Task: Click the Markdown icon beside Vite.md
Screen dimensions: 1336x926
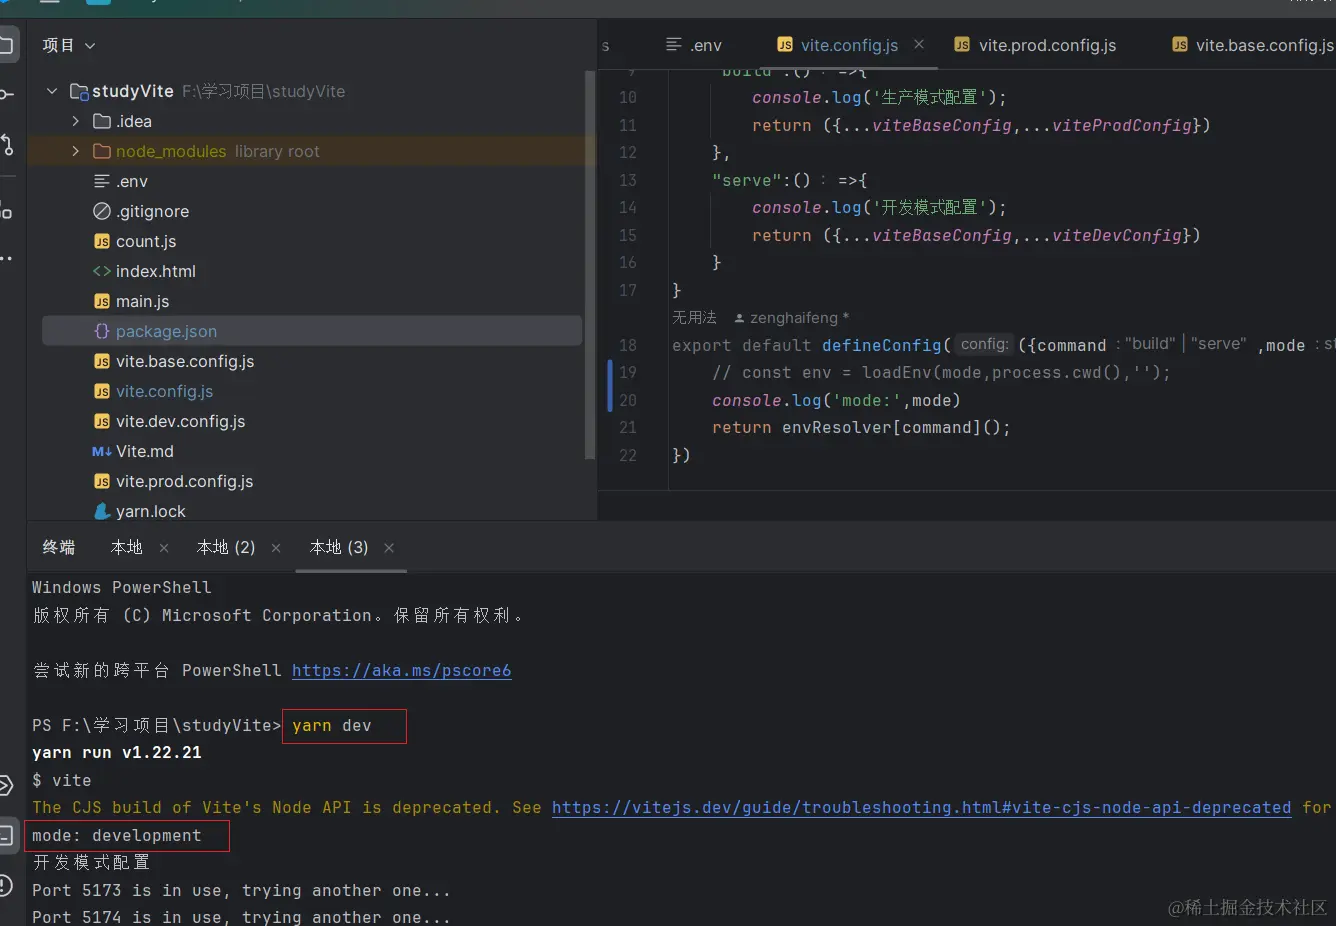Action: 101,451
